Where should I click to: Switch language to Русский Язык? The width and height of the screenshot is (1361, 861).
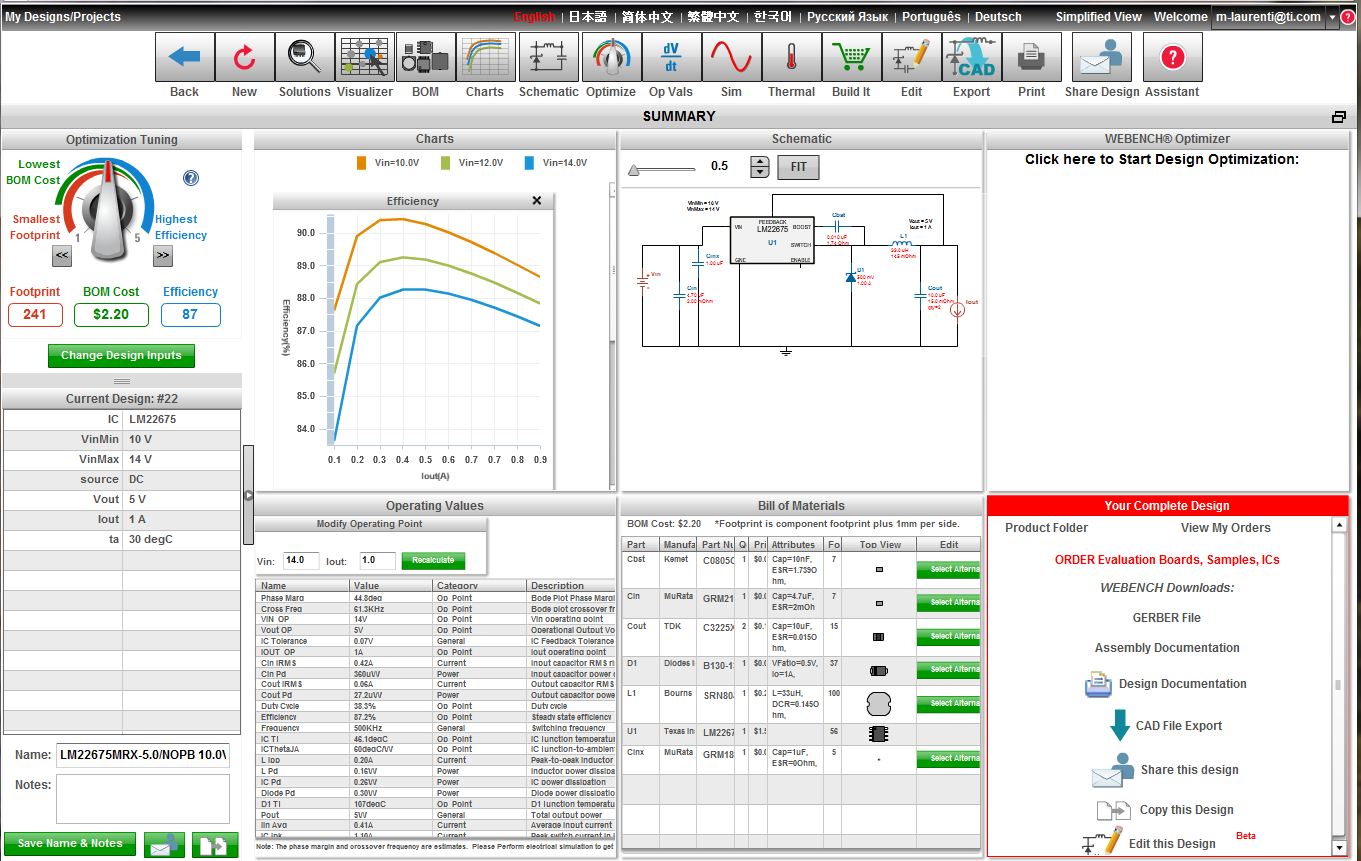pos(847,17)
